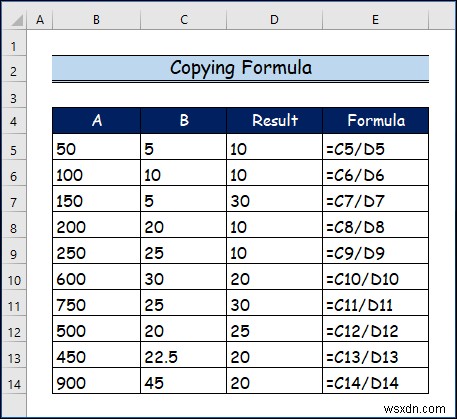The height and width of the screenshot is (419, 457).
Task: Click the 'Formula' table header cell
Action: click(x=376, y=121)
